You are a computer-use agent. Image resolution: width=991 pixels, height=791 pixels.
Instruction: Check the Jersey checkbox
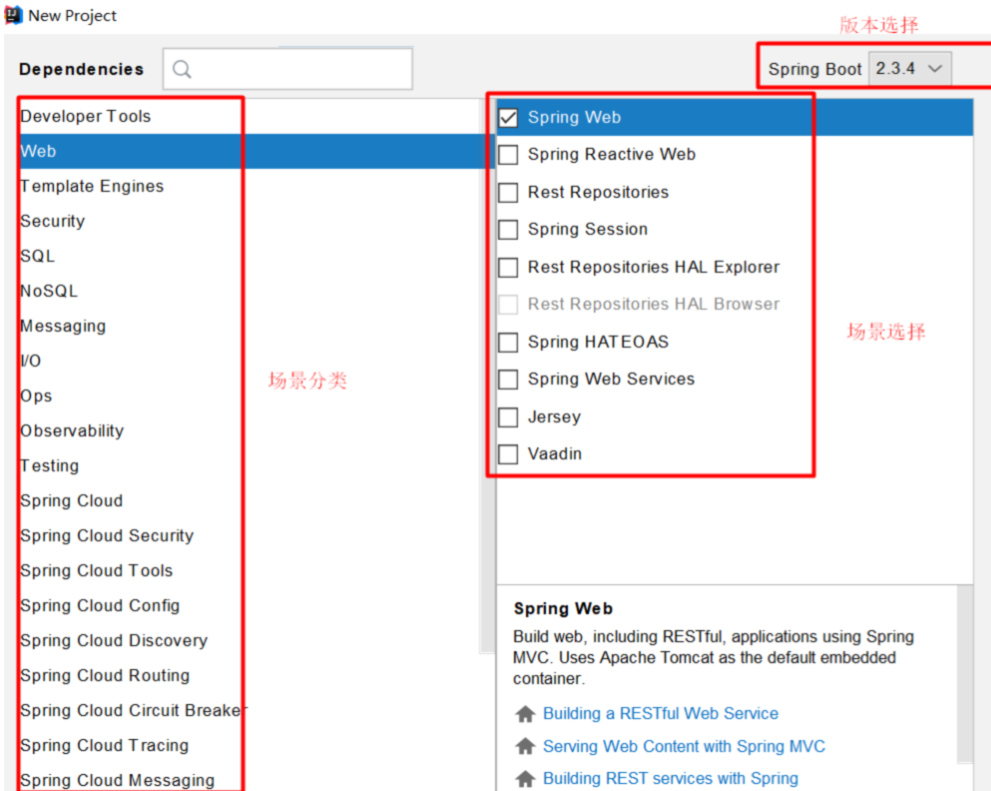[x=508, y=417]
